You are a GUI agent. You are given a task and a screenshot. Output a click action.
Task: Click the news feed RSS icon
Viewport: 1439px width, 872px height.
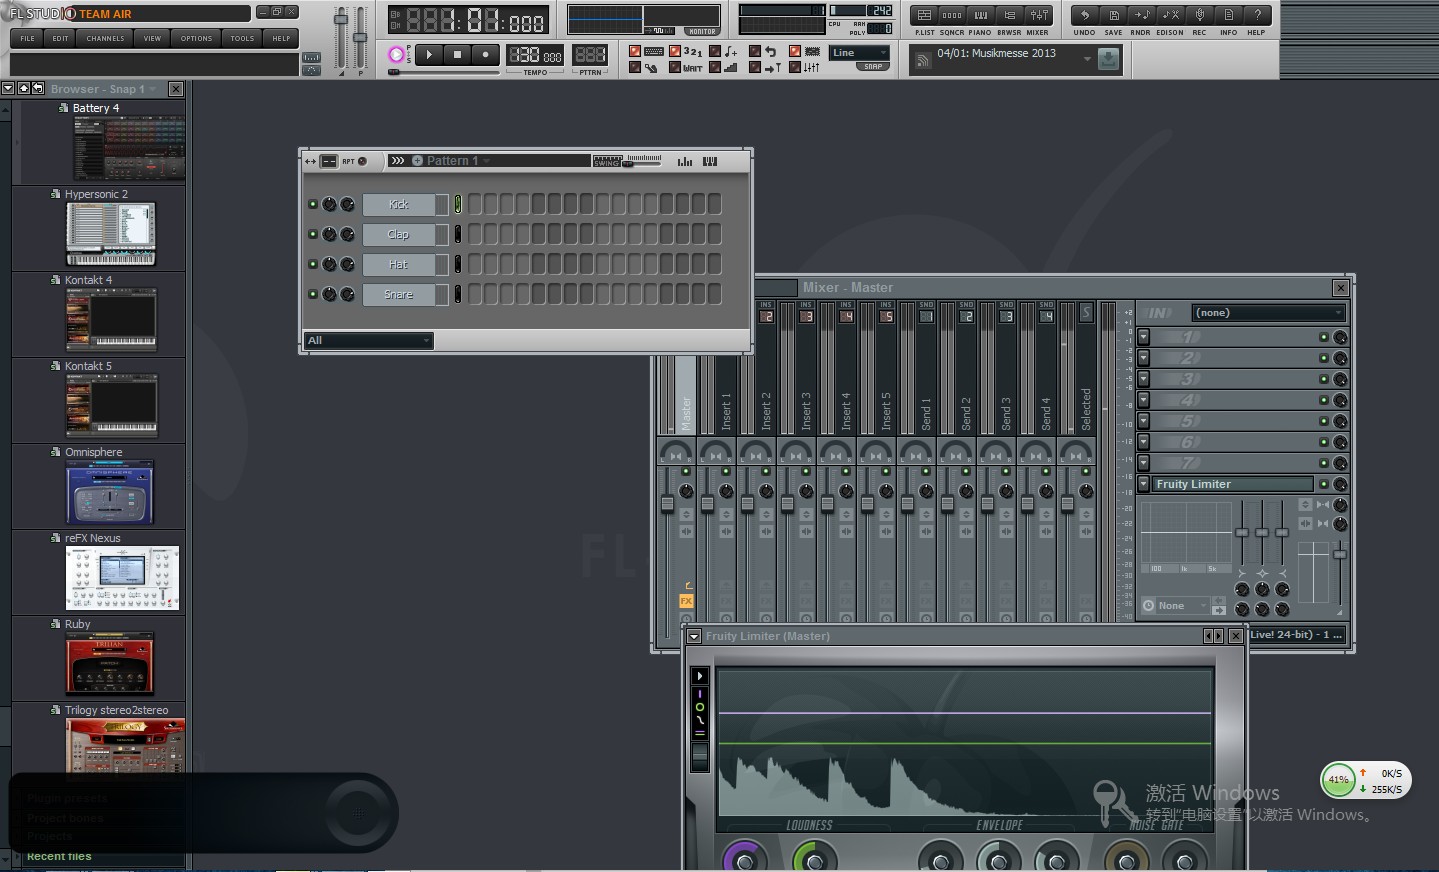coord(923,60)
